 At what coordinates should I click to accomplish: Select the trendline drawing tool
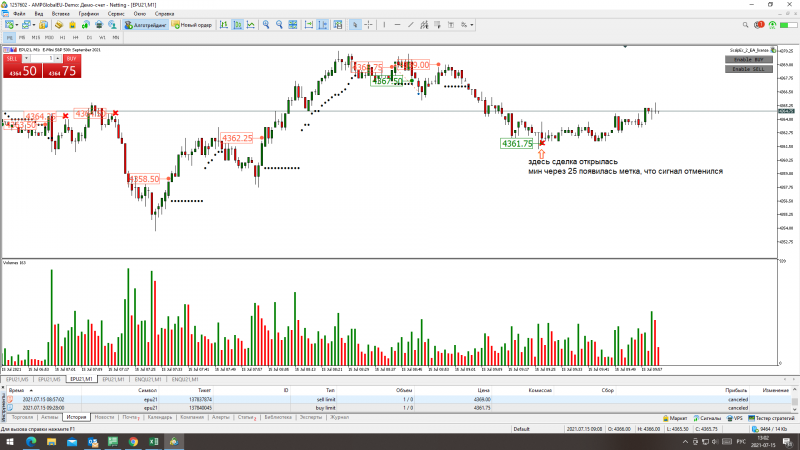(x=411, y=24)
